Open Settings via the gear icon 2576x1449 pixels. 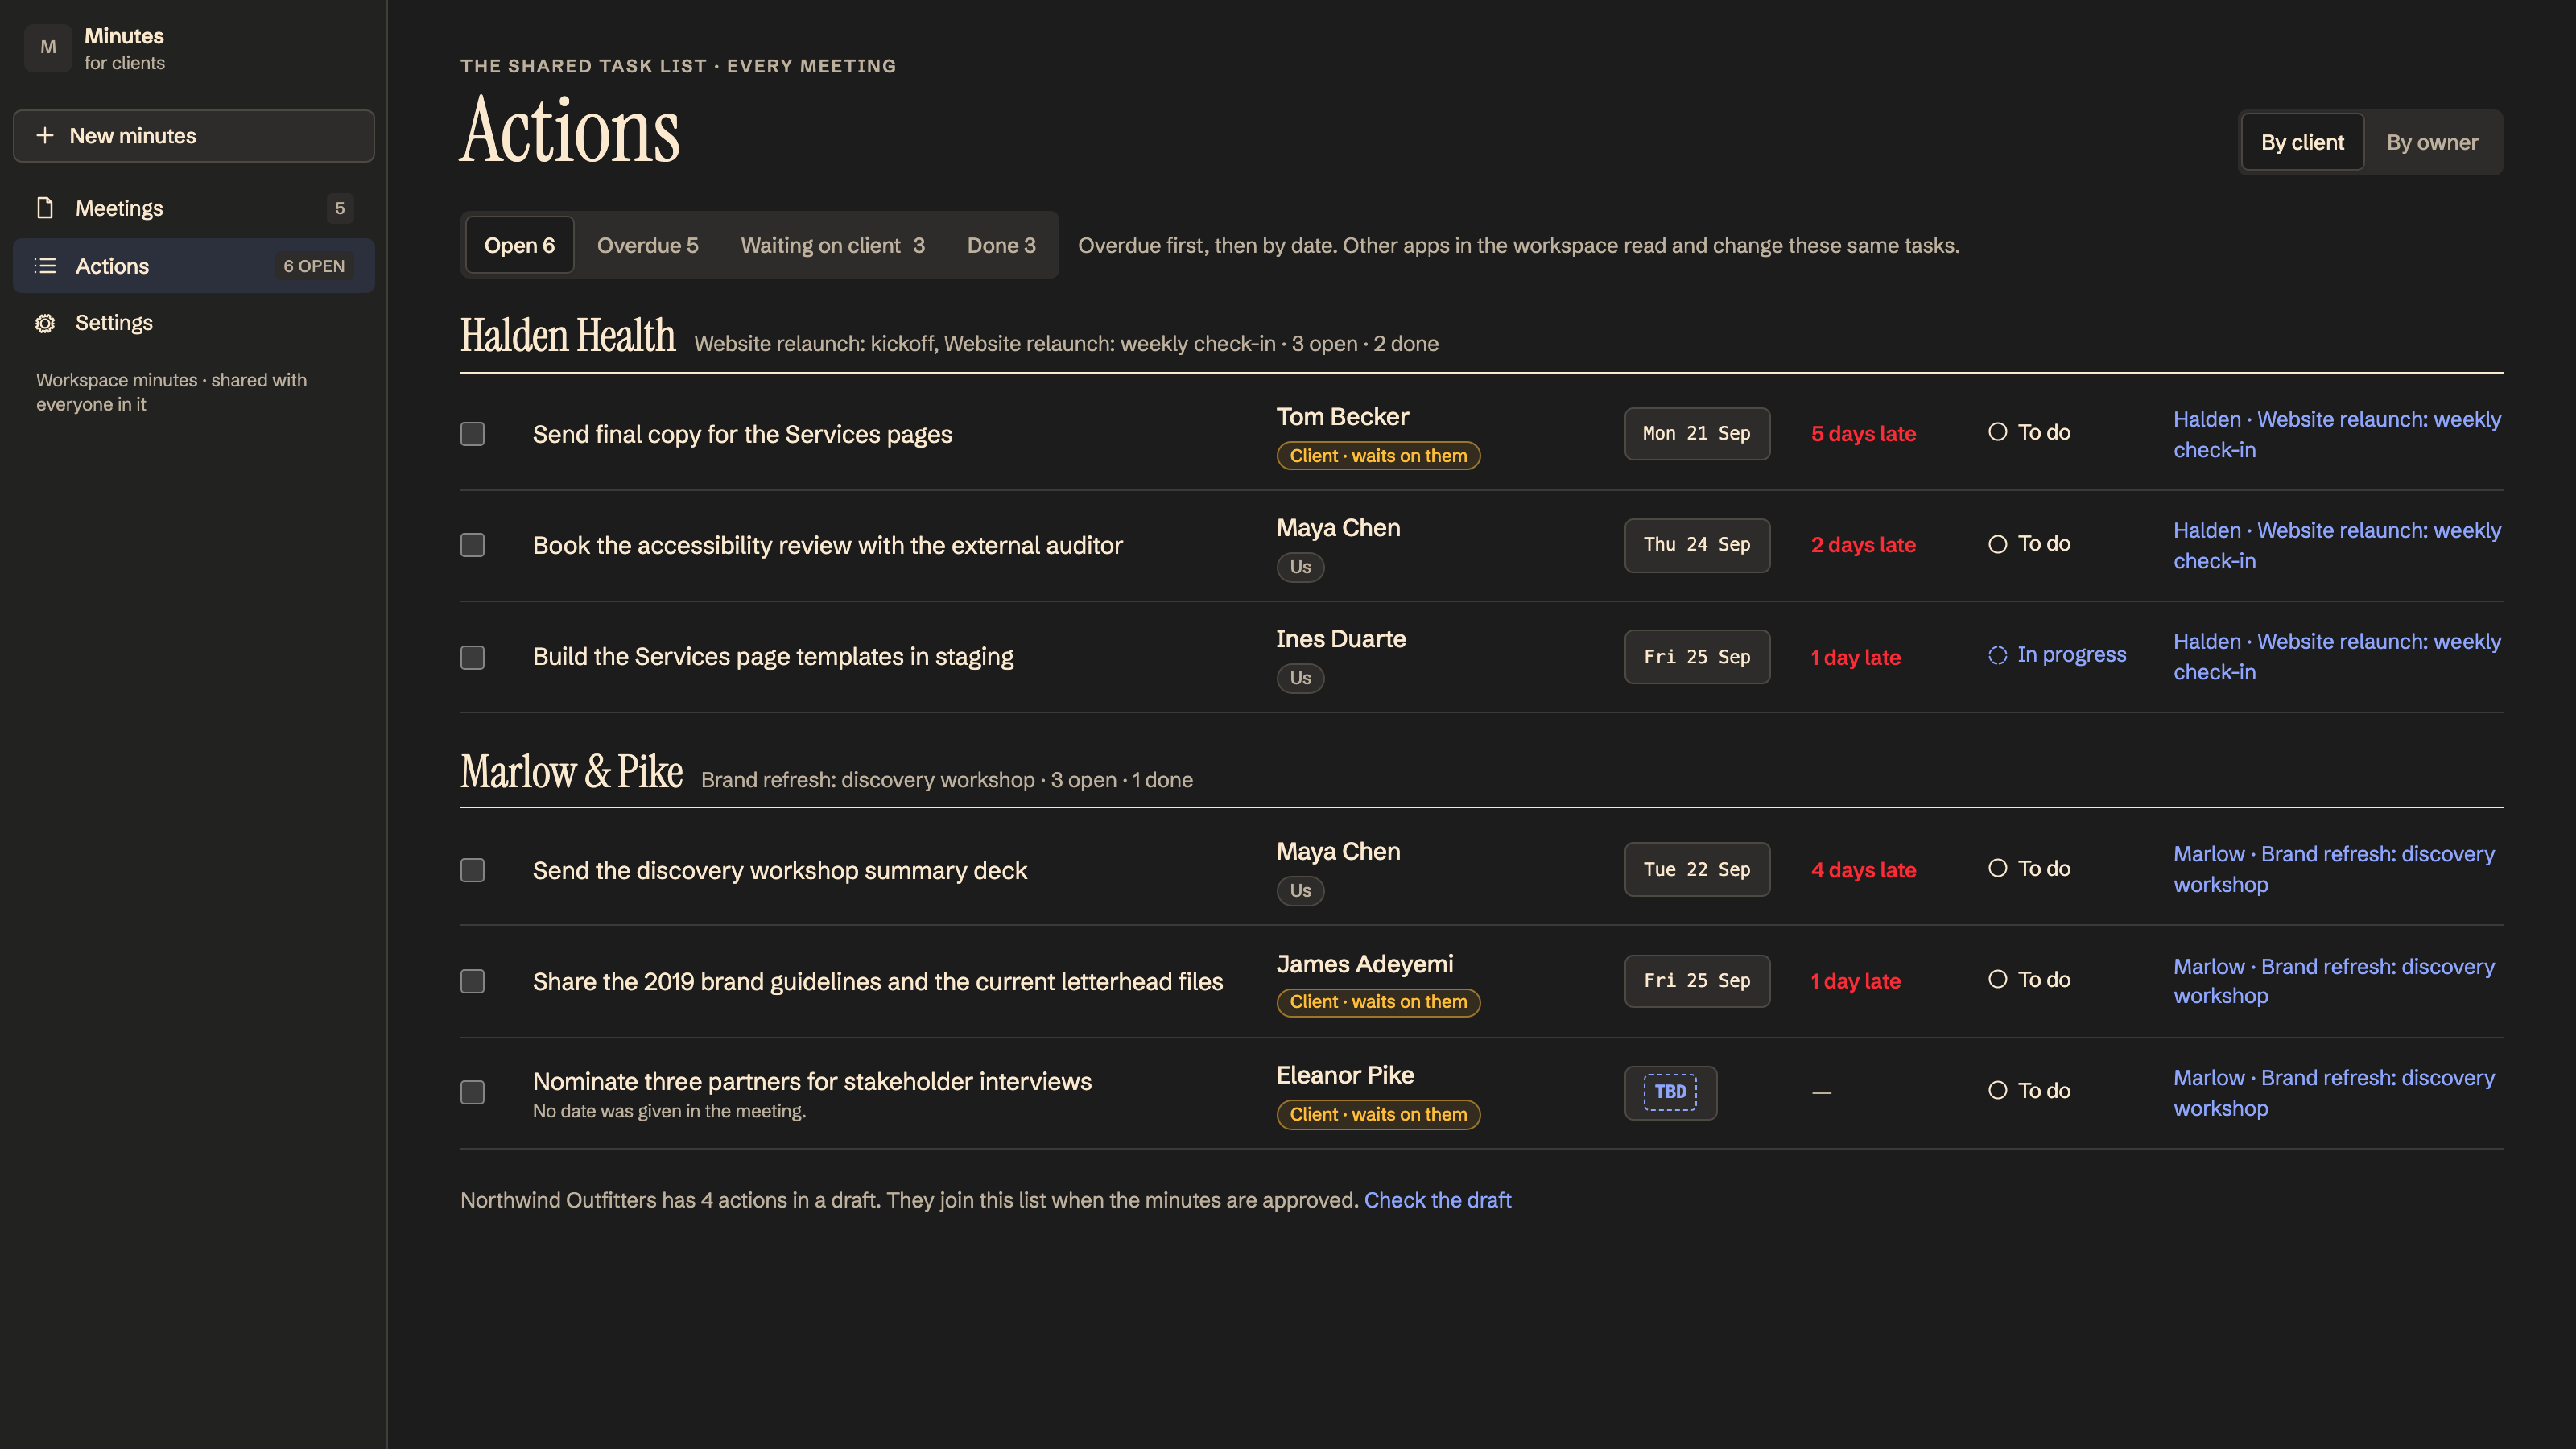coord(45,323)
